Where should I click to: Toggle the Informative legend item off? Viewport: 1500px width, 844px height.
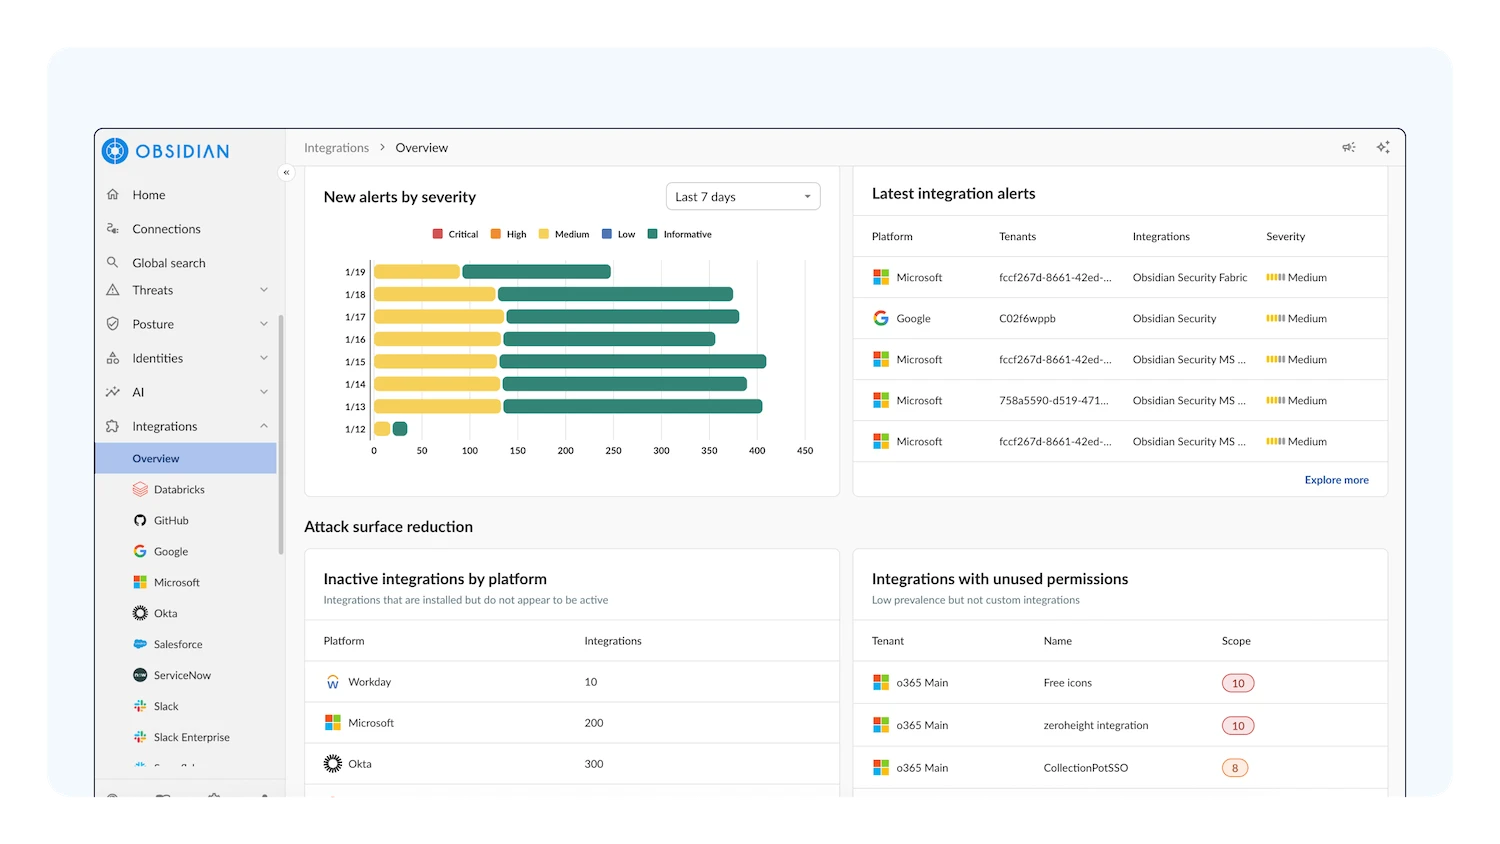coord(679,233)
